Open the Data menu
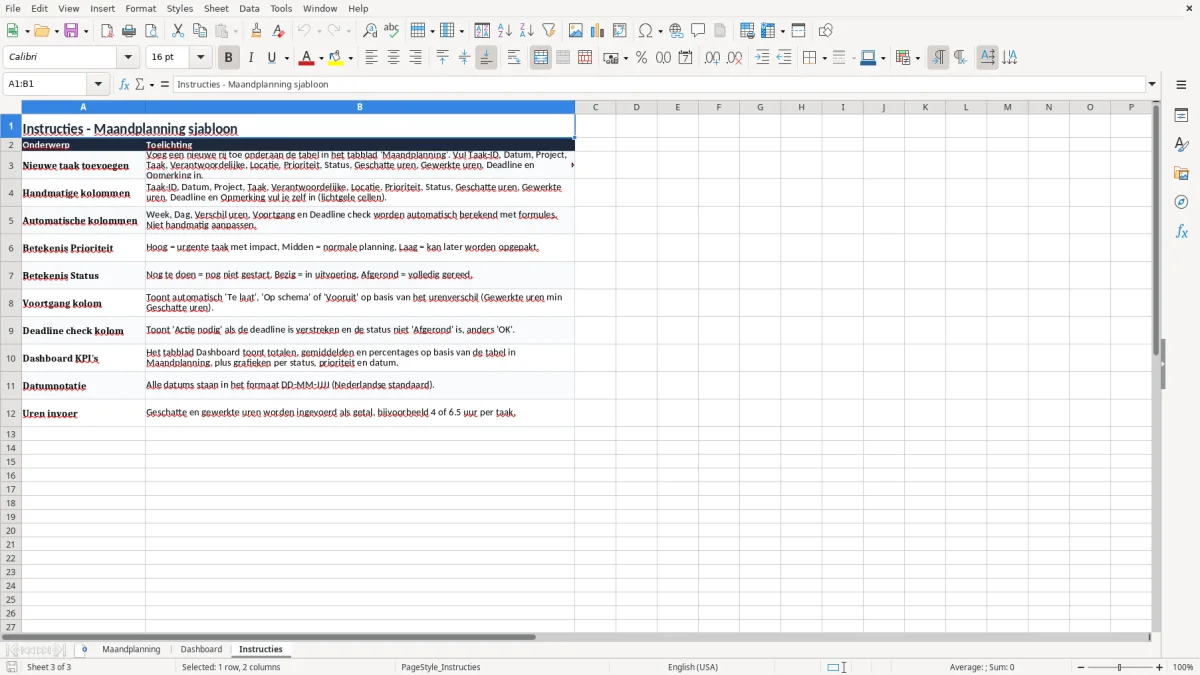The height and width of the screenshot is (675, 1200). click(249, 8)
